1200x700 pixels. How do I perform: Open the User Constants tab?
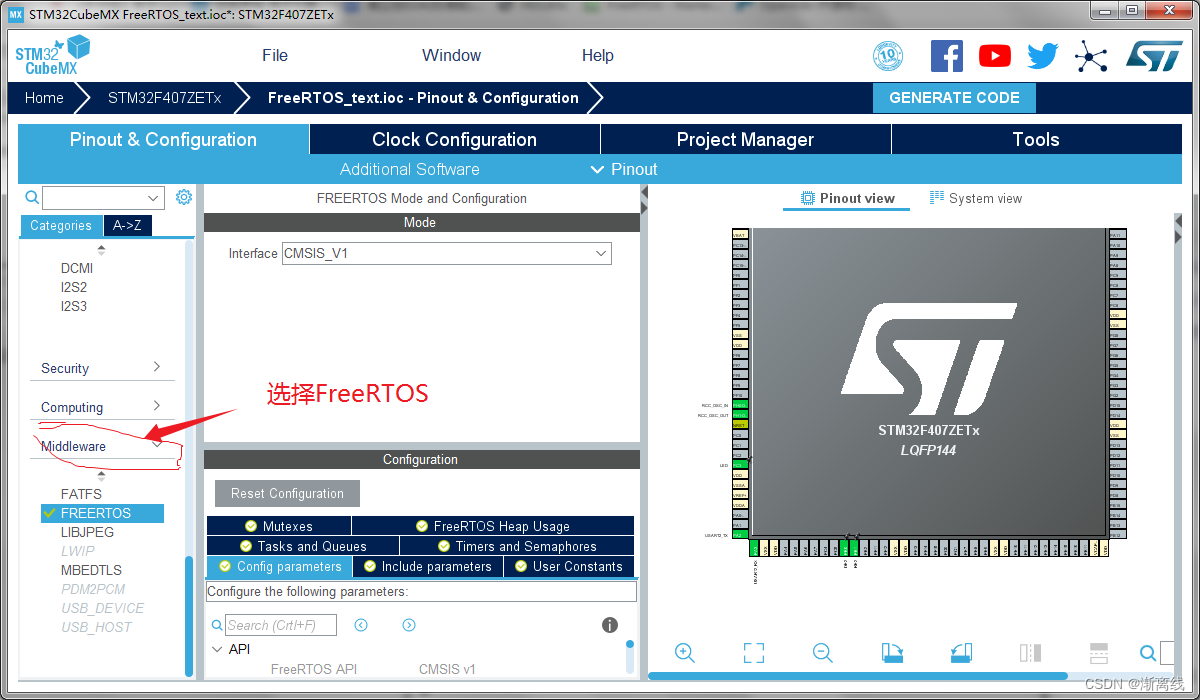click(569, 566)
